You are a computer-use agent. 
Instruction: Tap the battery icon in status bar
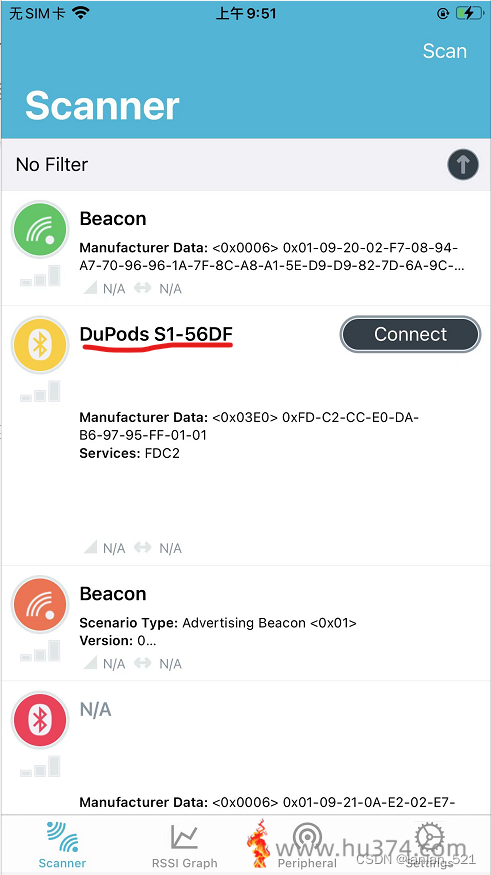468,13
